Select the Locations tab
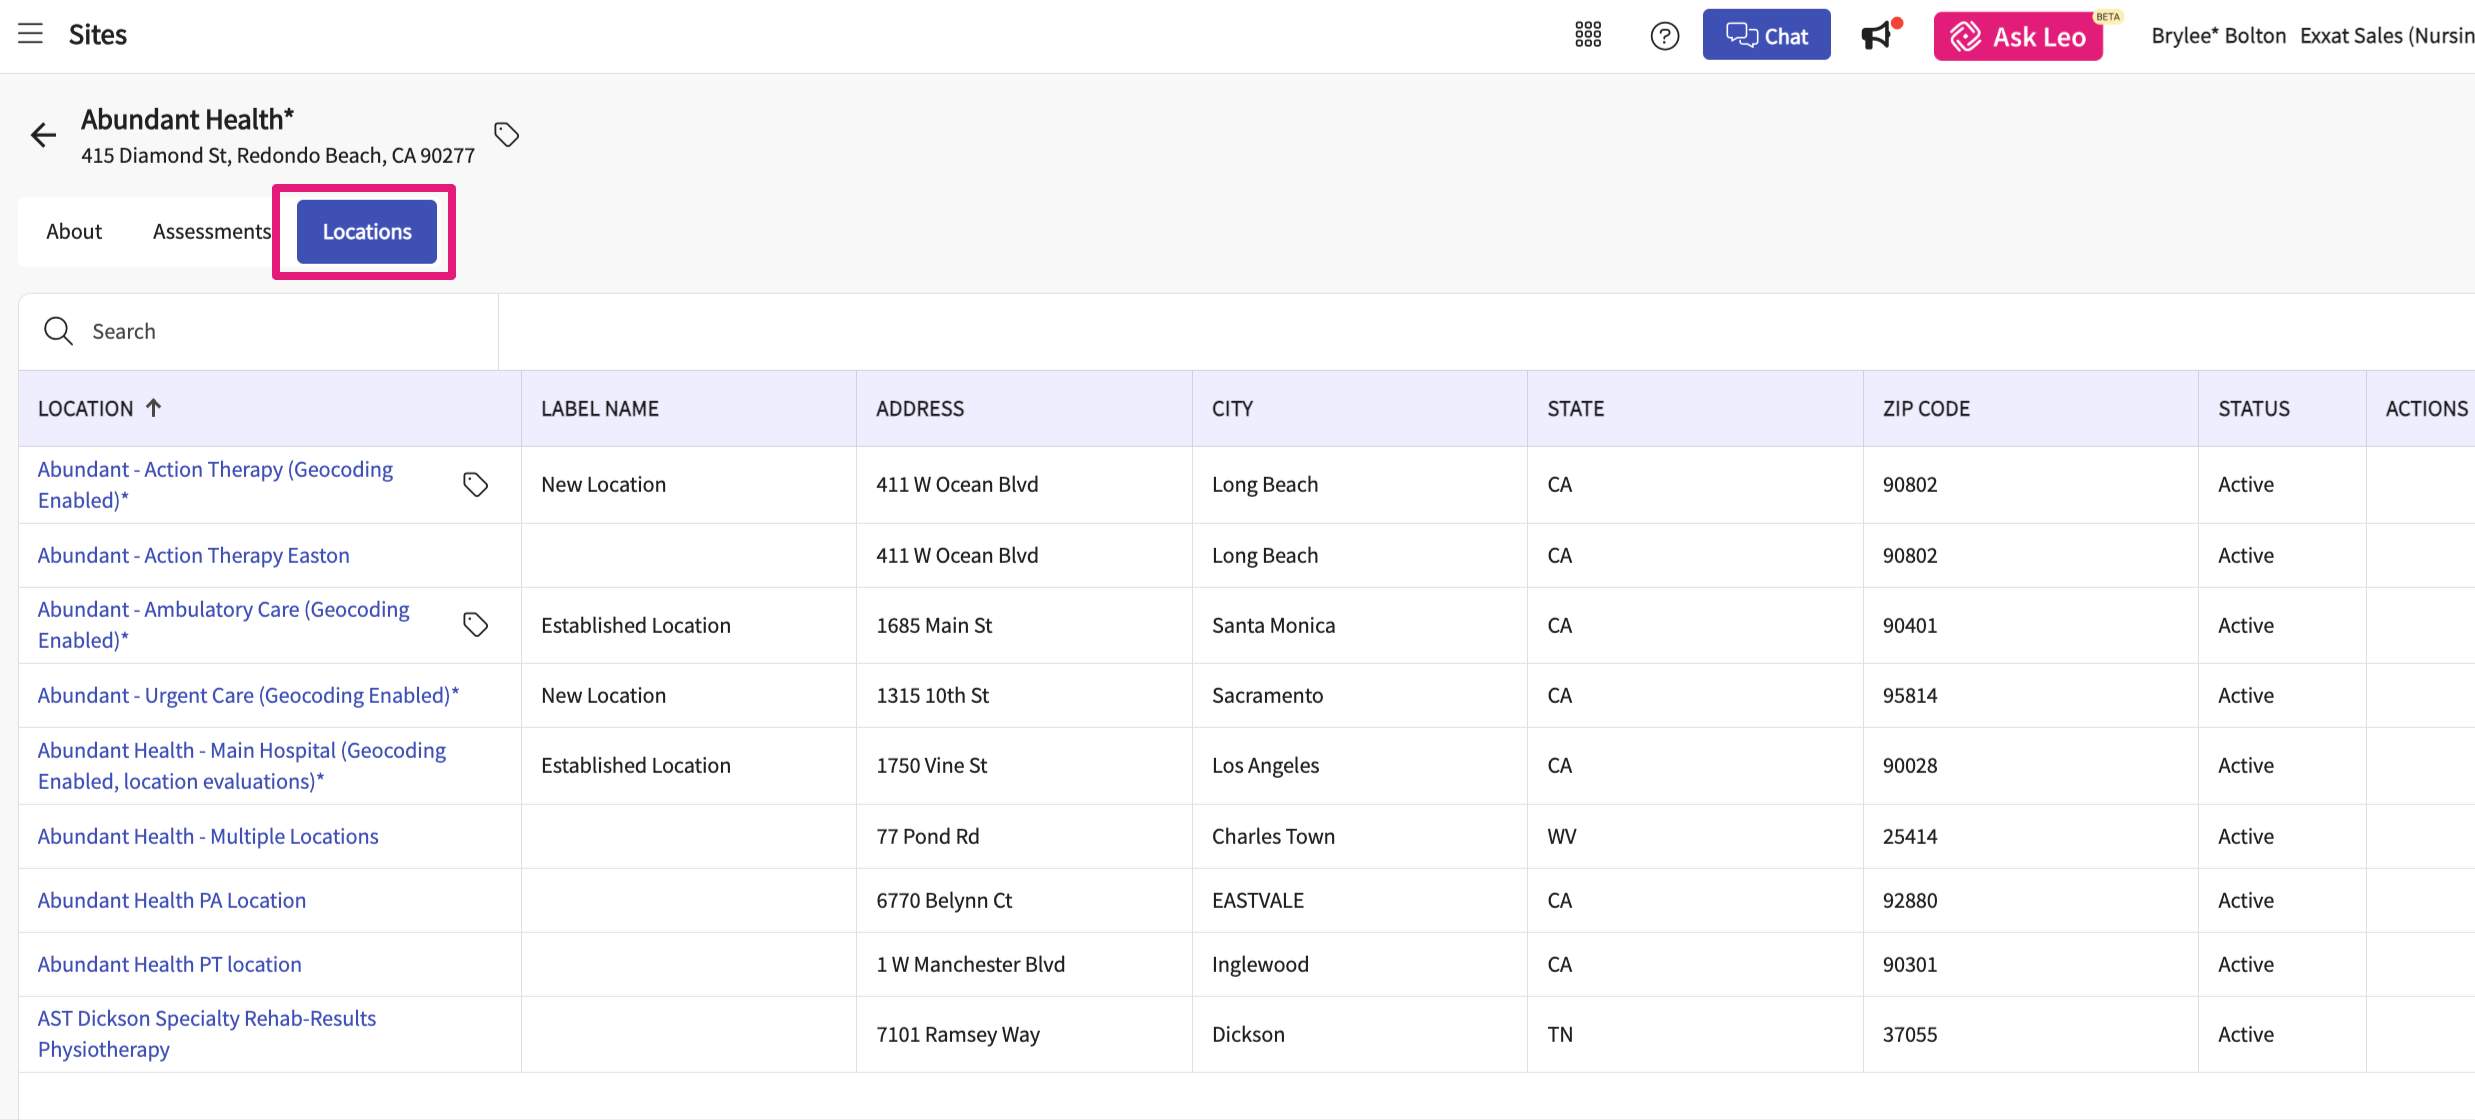This screenshot has width=2475, height=1120. (x=367, y=232)
